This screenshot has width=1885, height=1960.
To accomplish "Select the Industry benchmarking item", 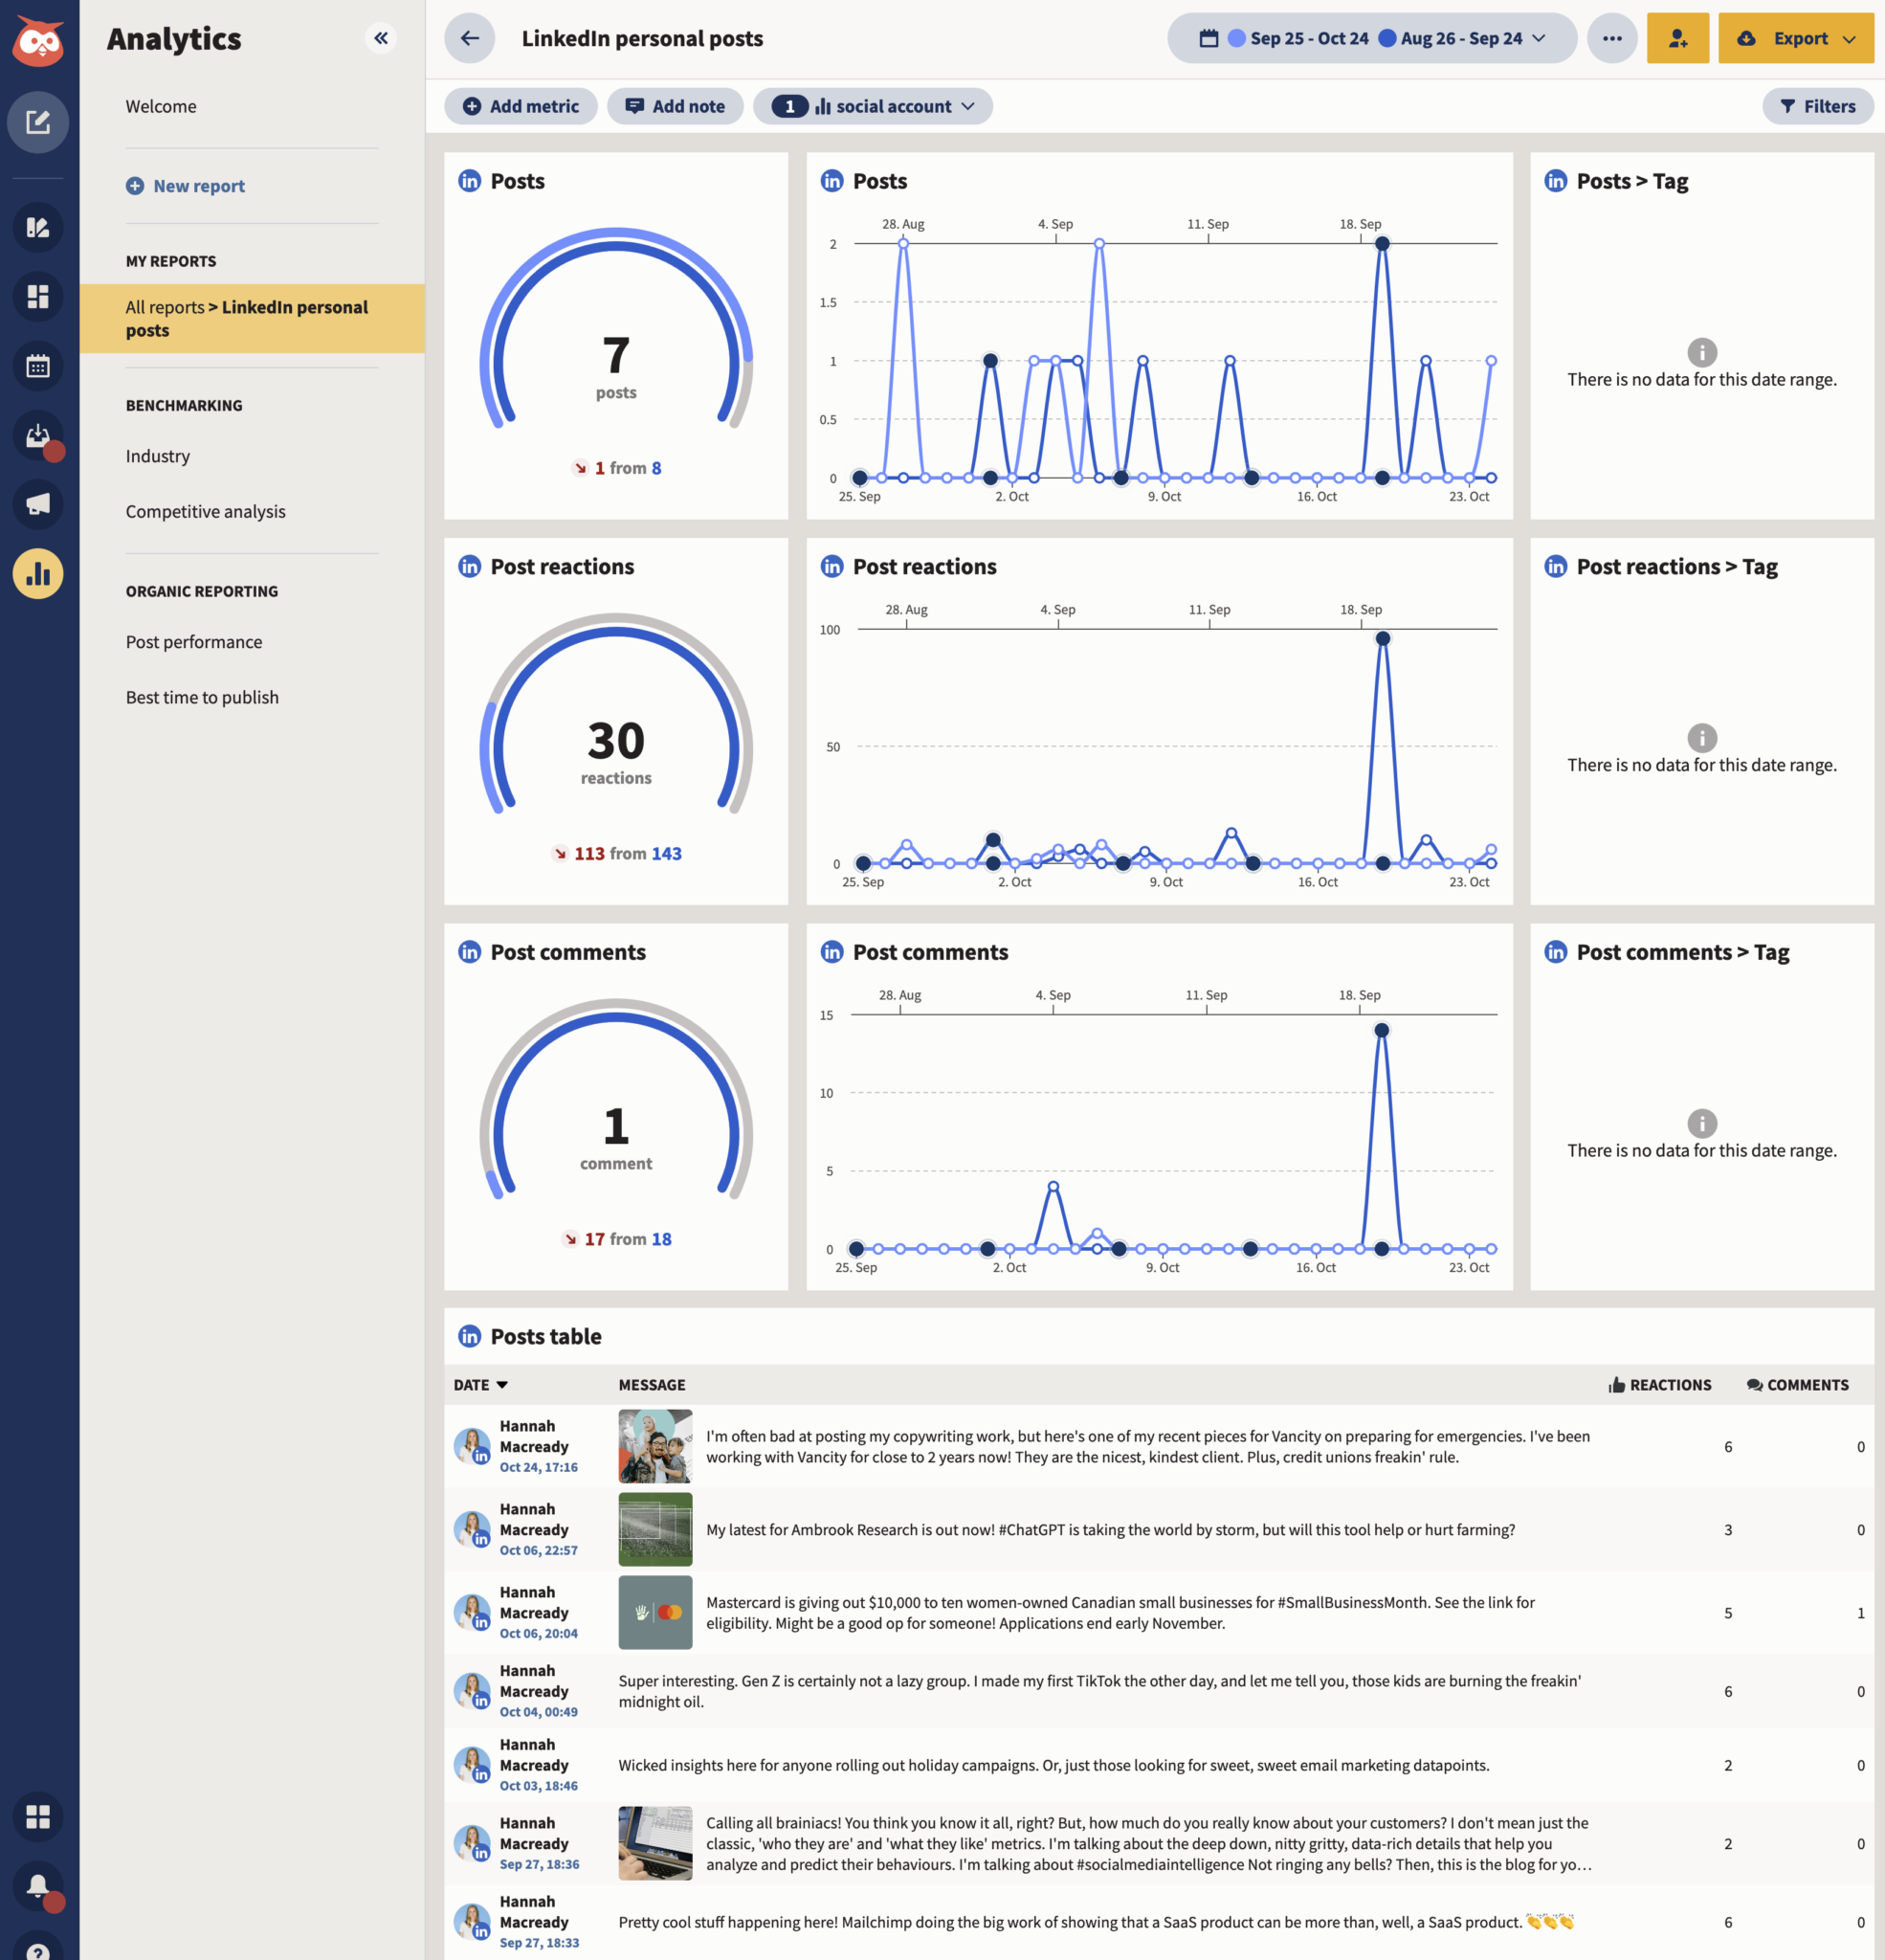I will coord(157,456).
